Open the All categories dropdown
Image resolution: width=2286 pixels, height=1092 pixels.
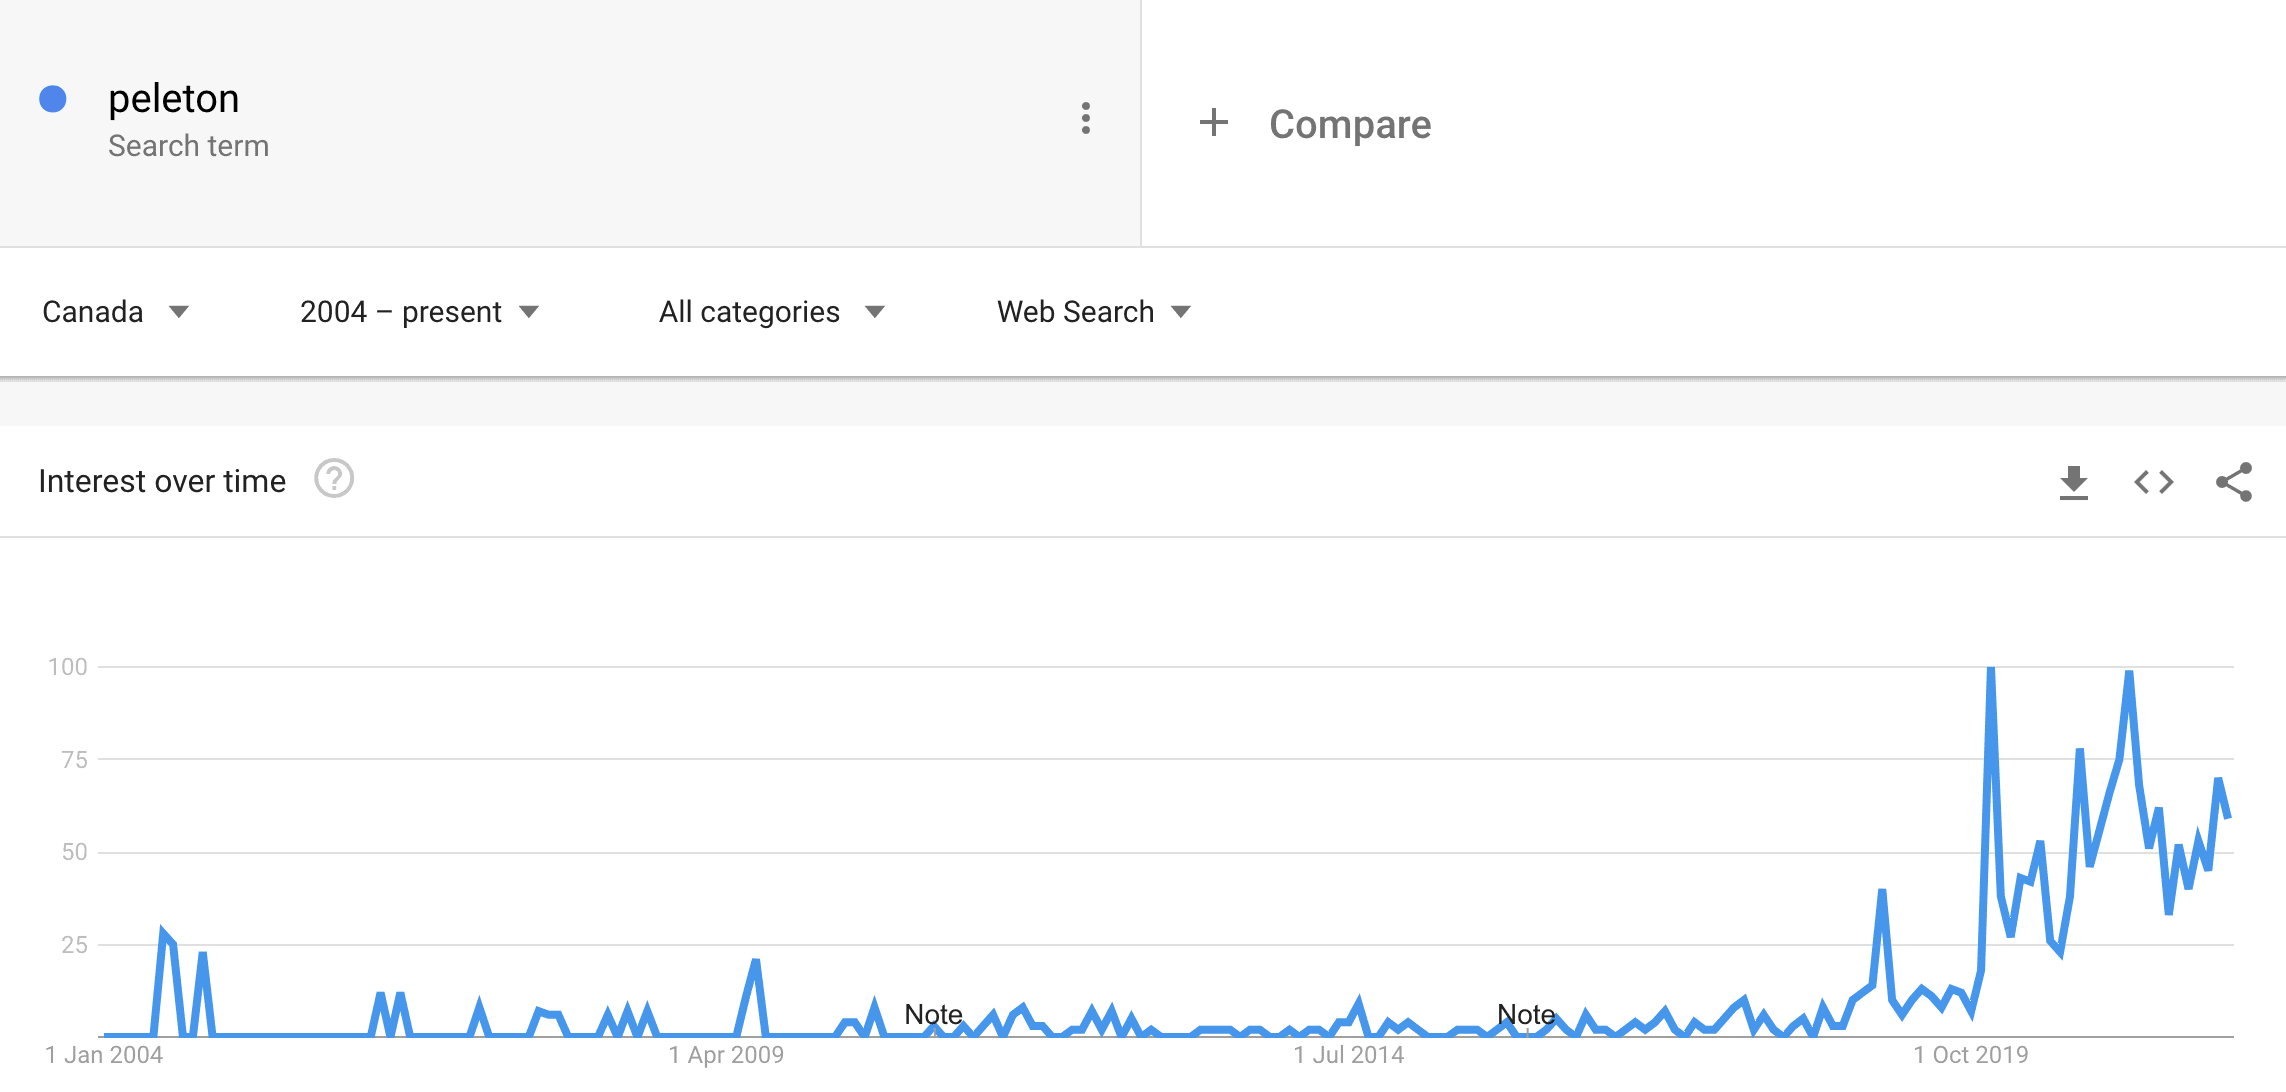pyautogui.click(x=771, y=312)
